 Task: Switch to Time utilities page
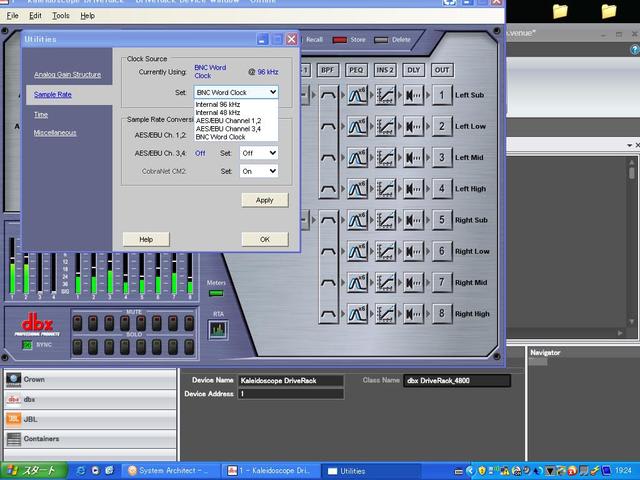click(41, 115)
